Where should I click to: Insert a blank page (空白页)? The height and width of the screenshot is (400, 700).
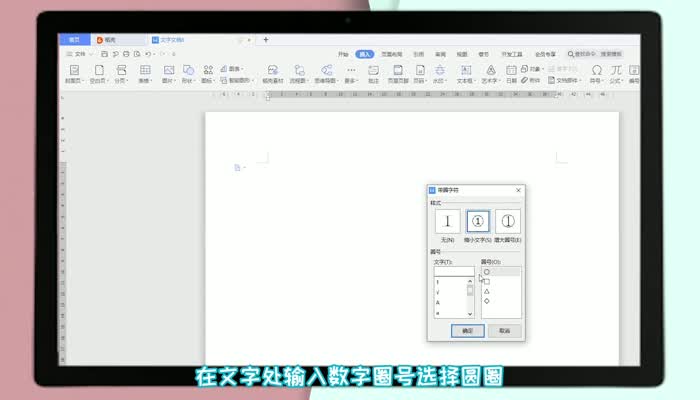[99, 74]
